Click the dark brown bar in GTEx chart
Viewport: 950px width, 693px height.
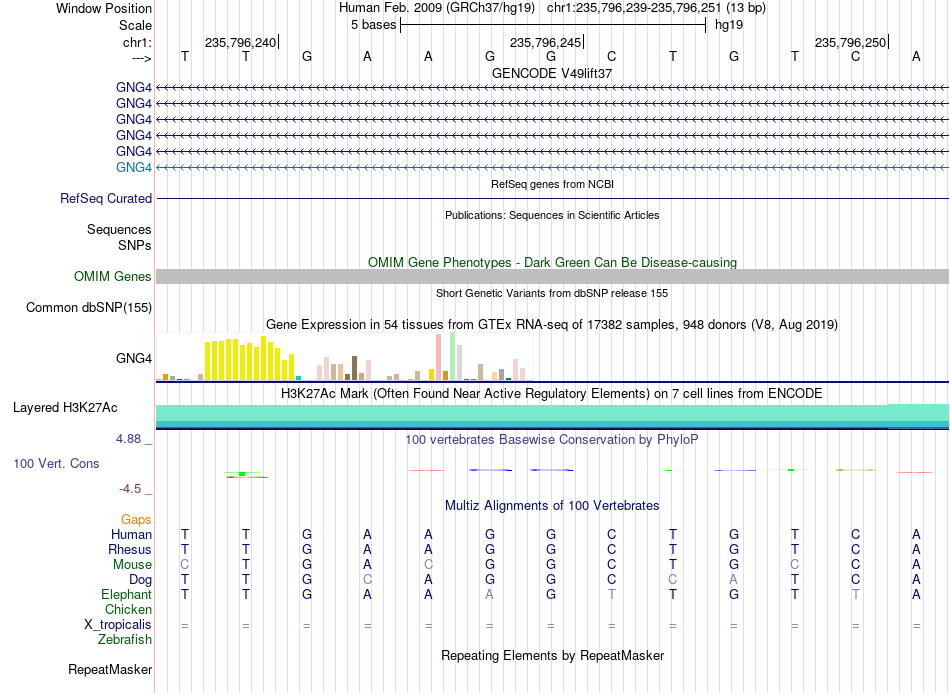pos(355,368)
